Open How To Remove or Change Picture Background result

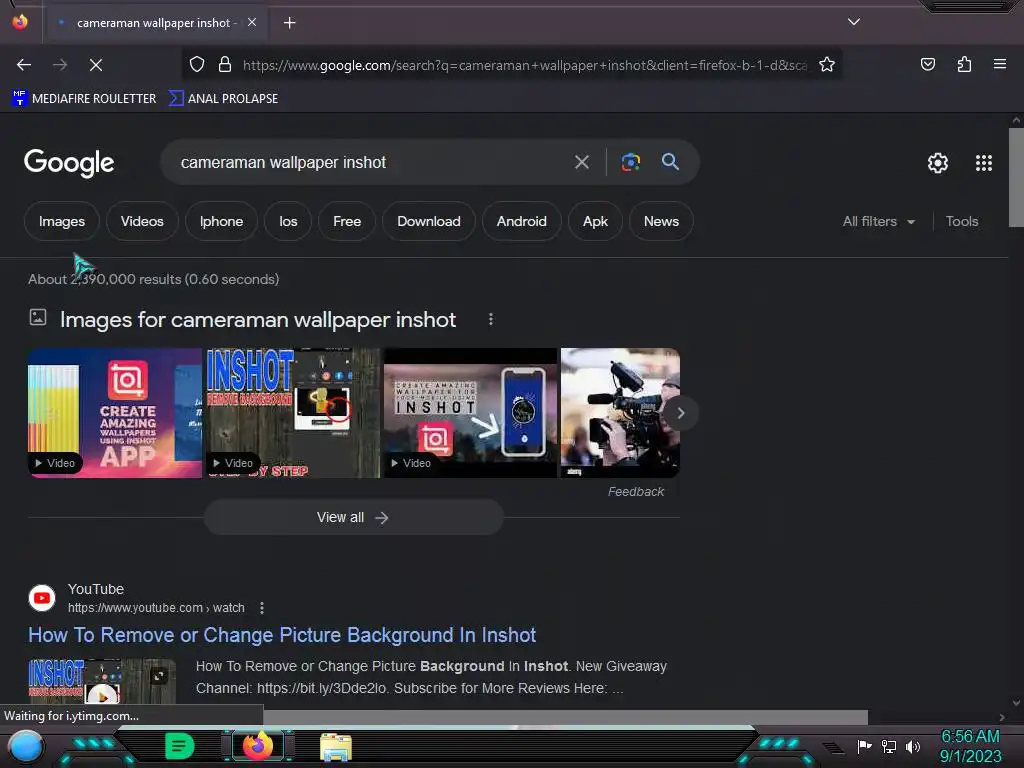[281, 635]
